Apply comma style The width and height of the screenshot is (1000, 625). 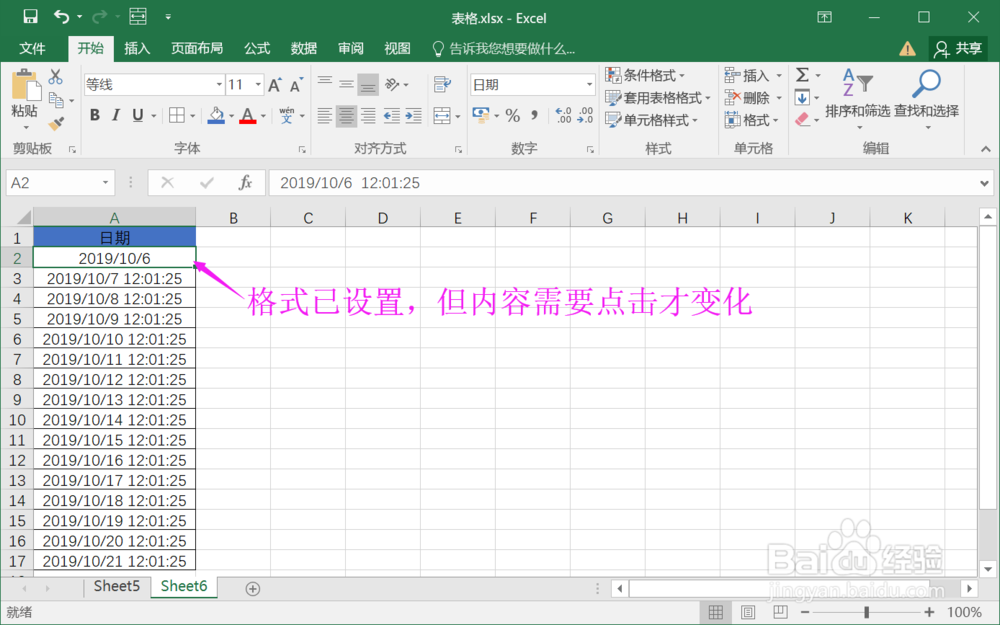pos(535,115)
